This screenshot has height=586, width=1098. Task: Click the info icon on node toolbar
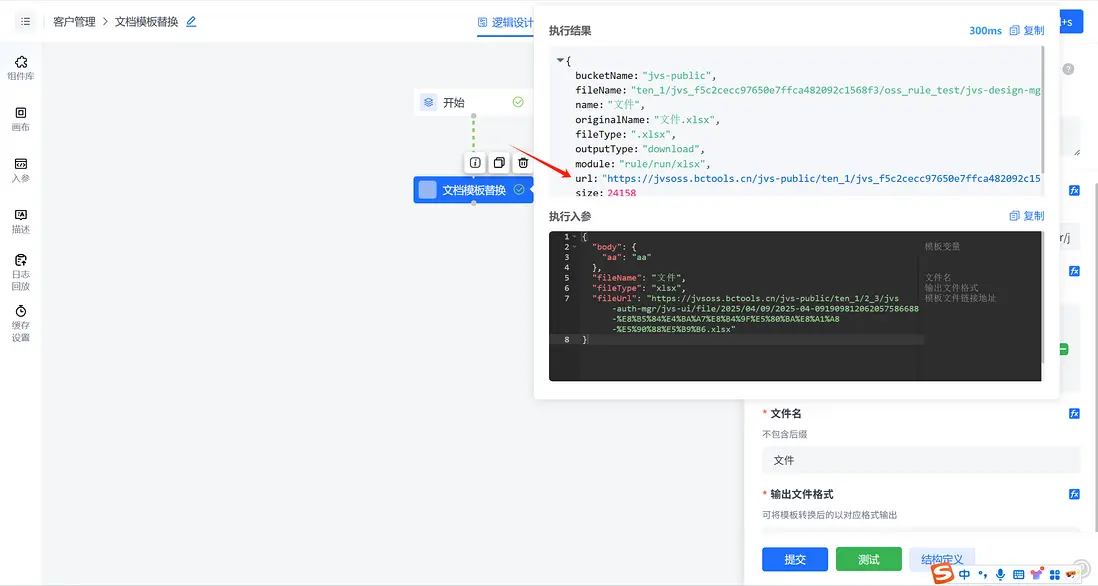[x=475, y=162]
